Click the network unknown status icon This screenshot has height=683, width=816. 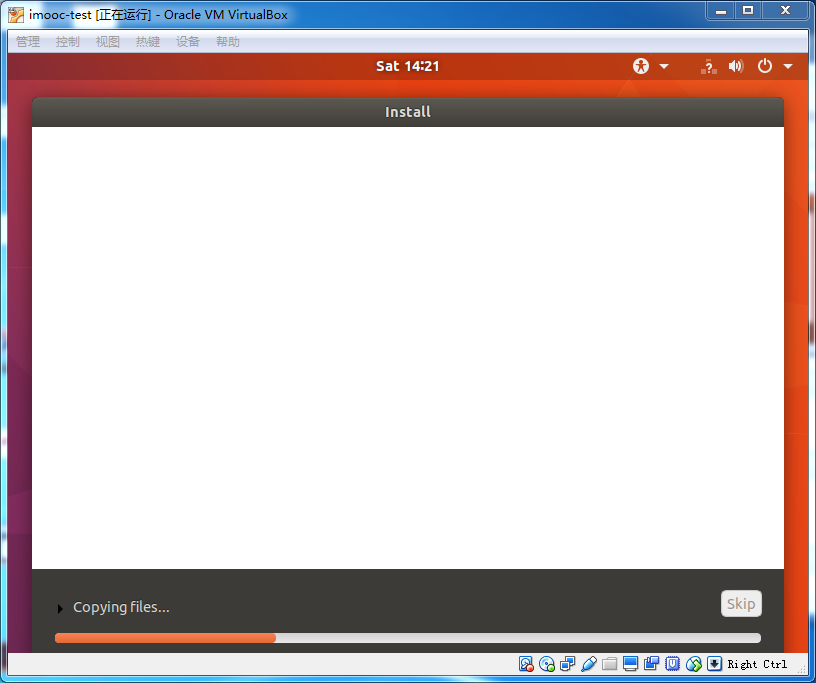708,66
